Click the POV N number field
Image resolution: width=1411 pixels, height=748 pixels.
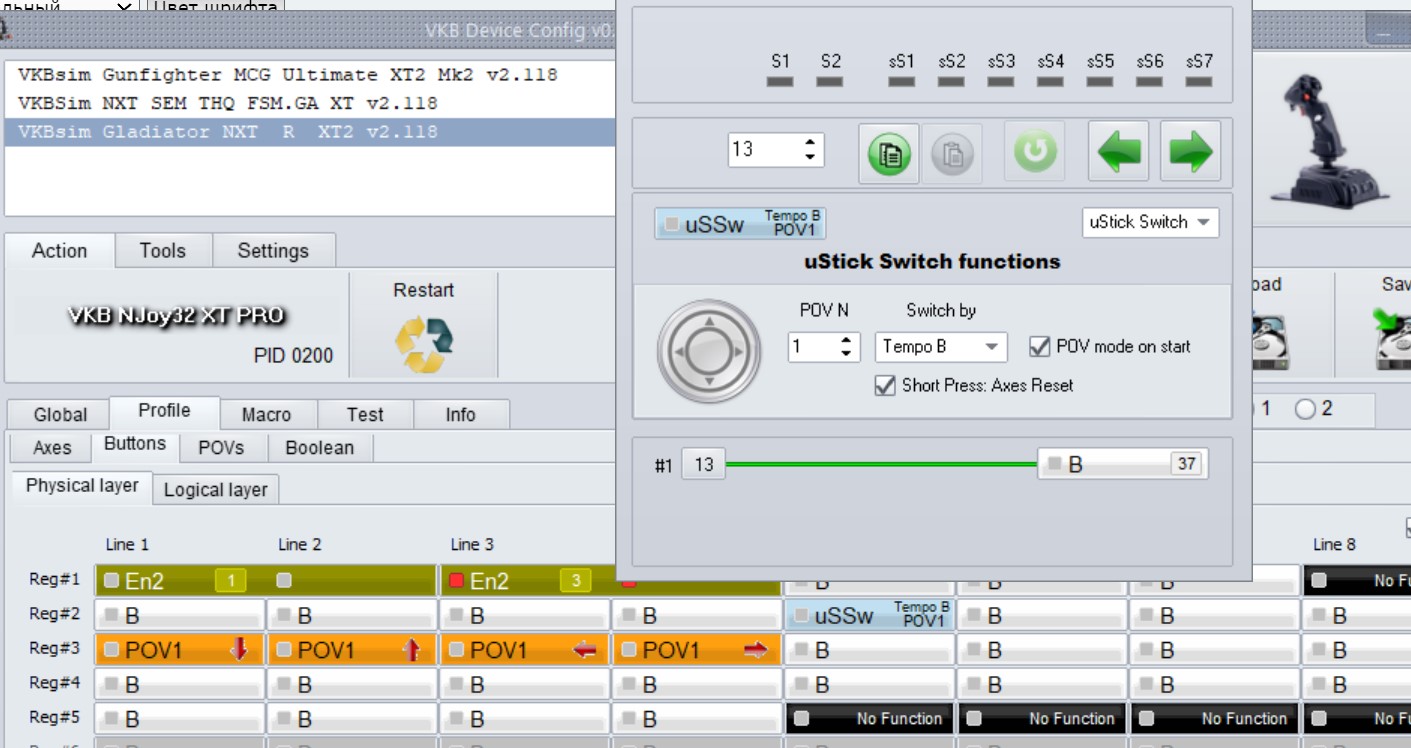click(x=813, y=347)
